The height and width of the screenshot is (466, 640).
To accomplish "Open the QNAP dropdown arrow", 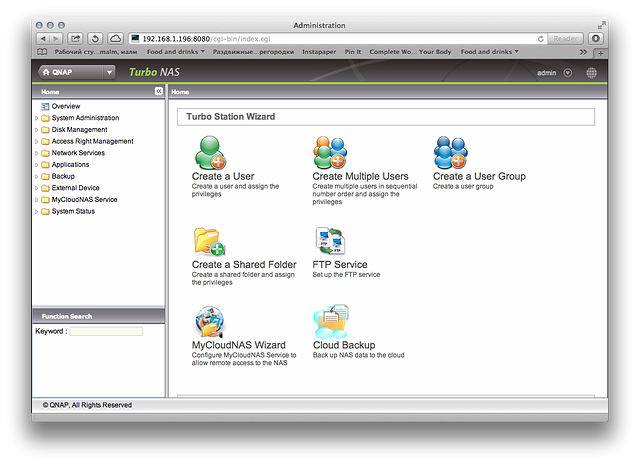I will point(109,72).
